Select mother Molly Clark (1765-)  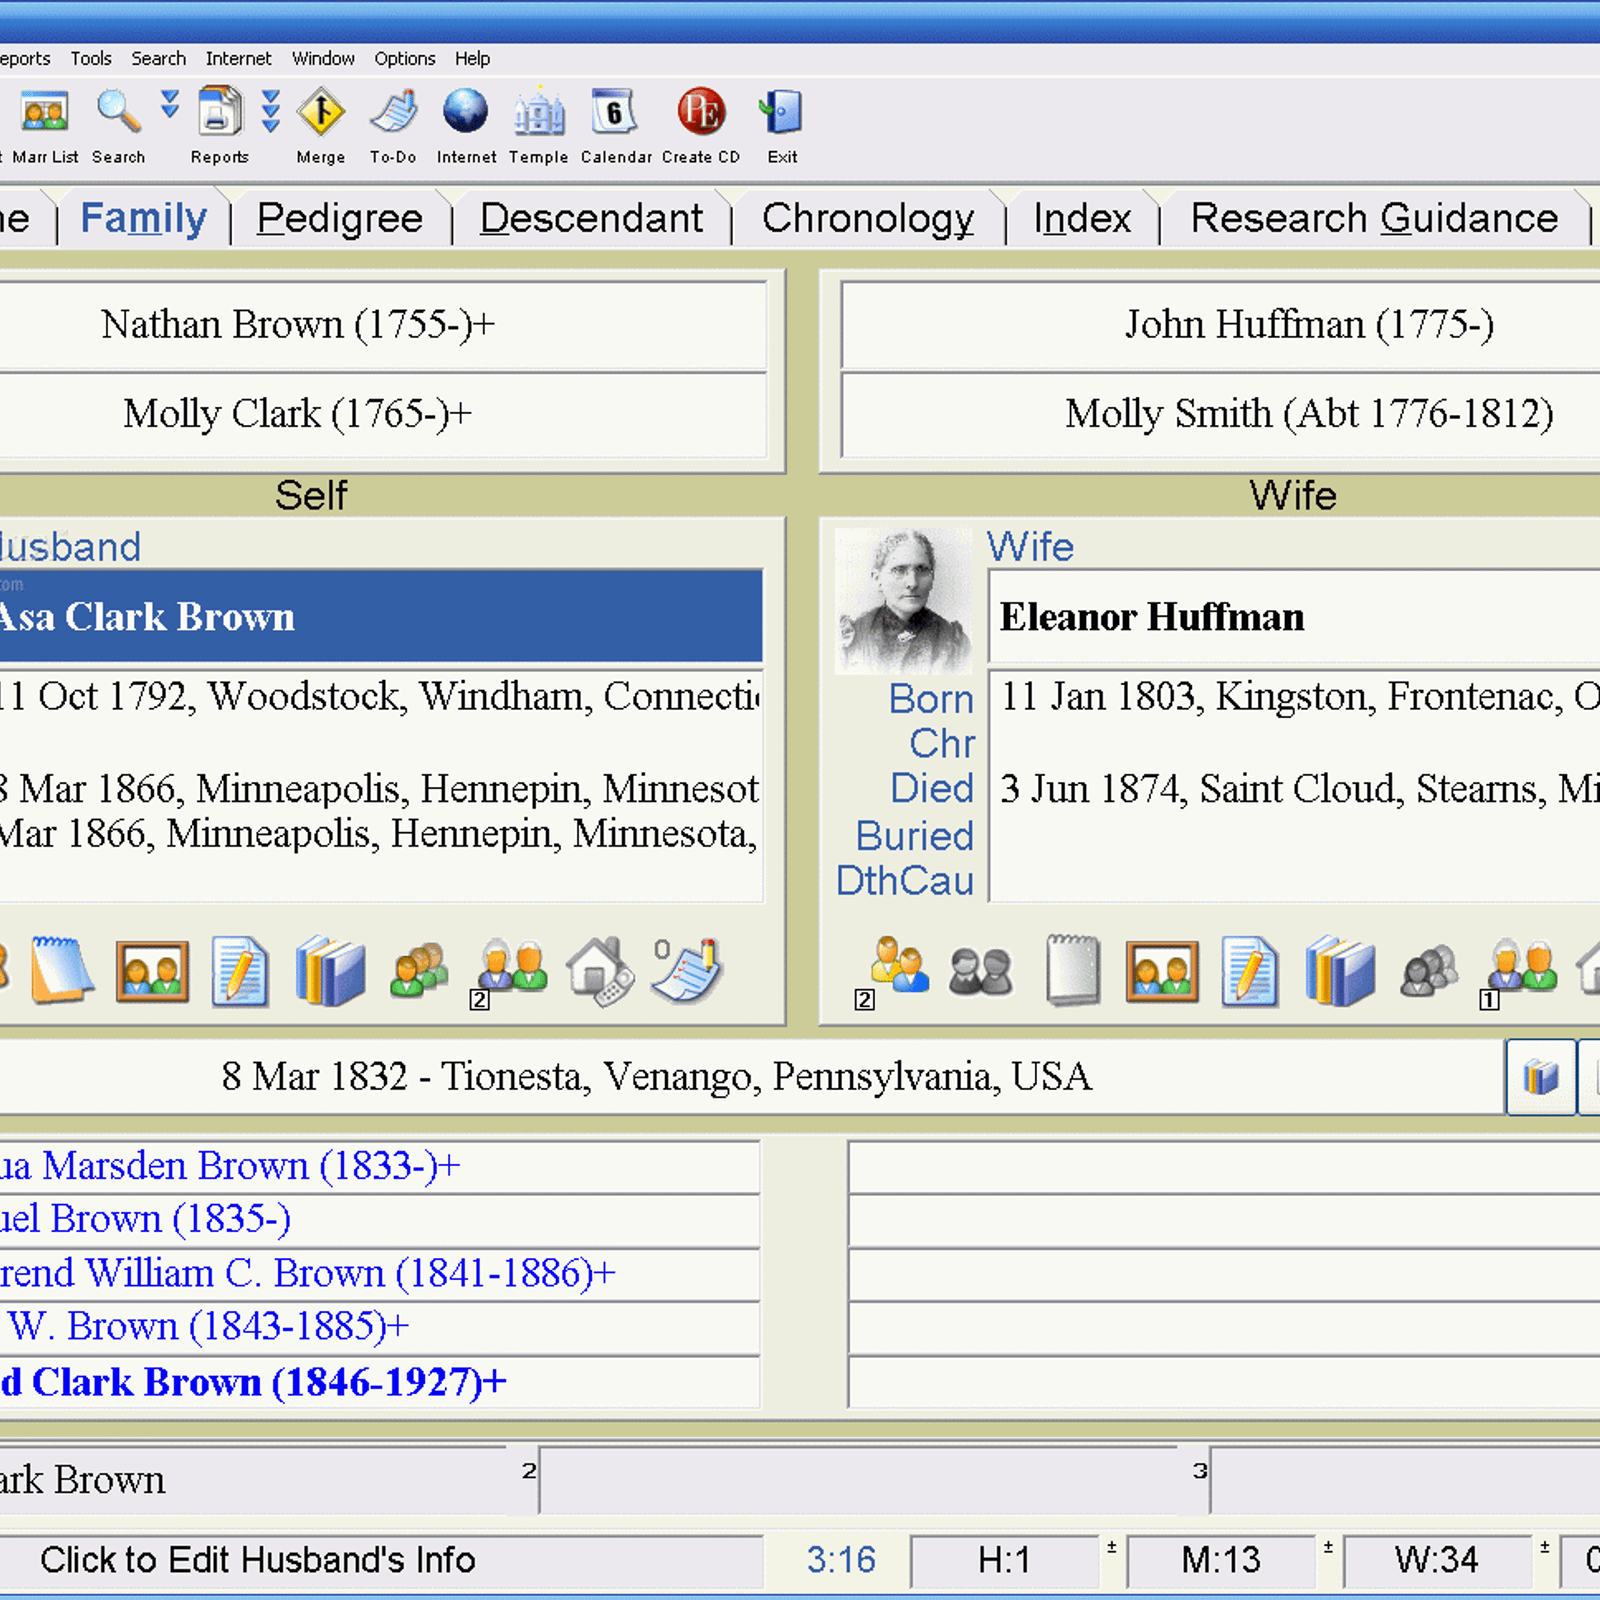[x=383, y=414]
